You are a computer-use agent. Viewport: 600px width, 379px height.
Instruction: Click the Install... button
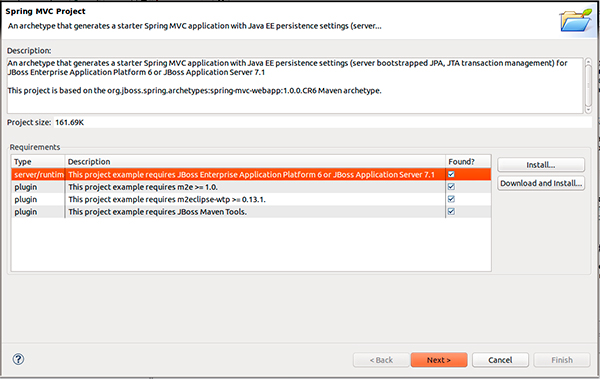point(541,165)
